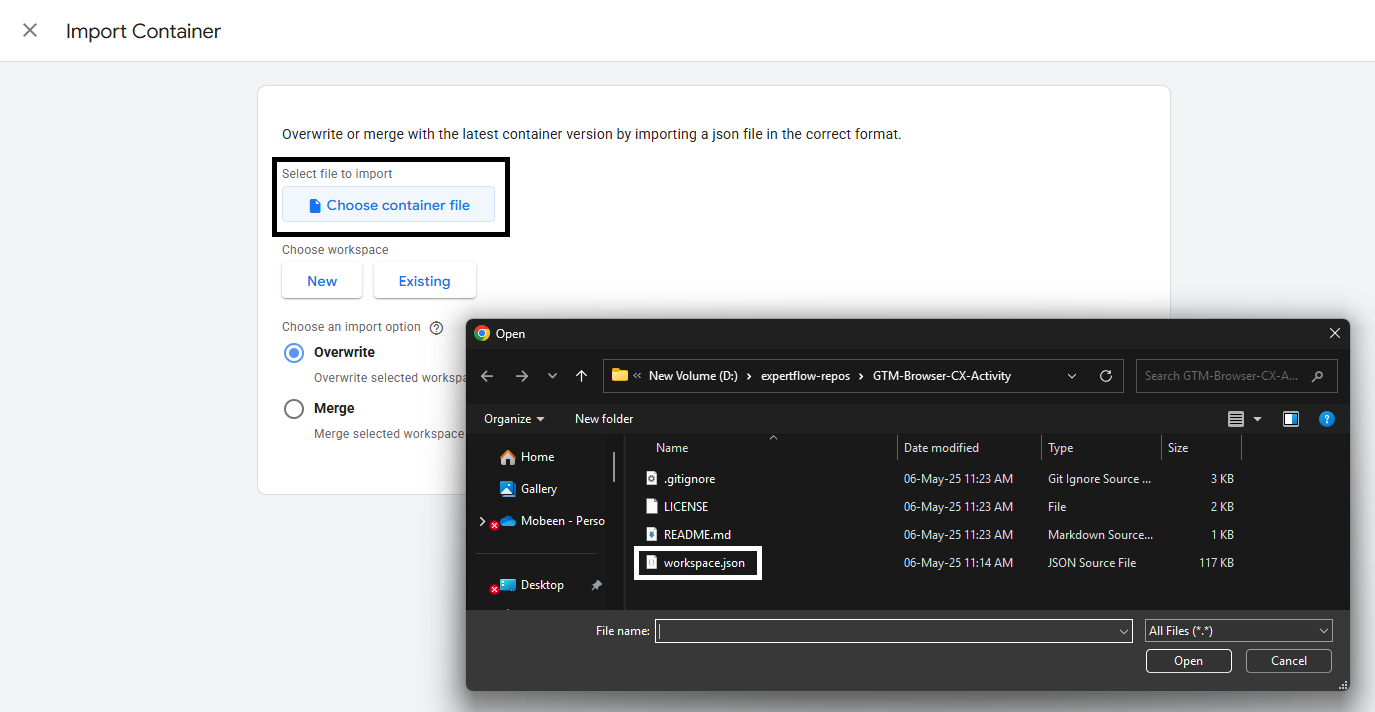Click the Back arrow in file dialog
Image resolution: width=1375 pixels, height=712 pixels.
click(487, 376)
